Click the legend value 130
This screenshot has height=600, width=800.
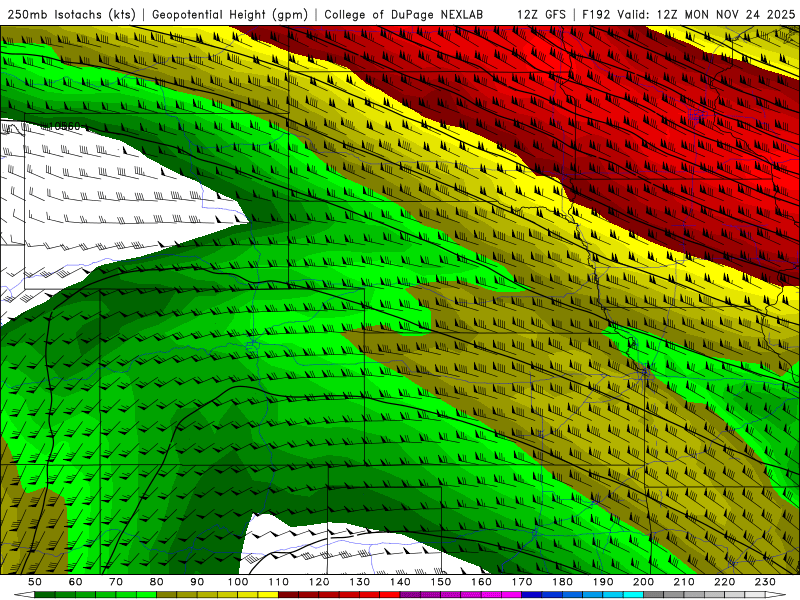point(360,582)
